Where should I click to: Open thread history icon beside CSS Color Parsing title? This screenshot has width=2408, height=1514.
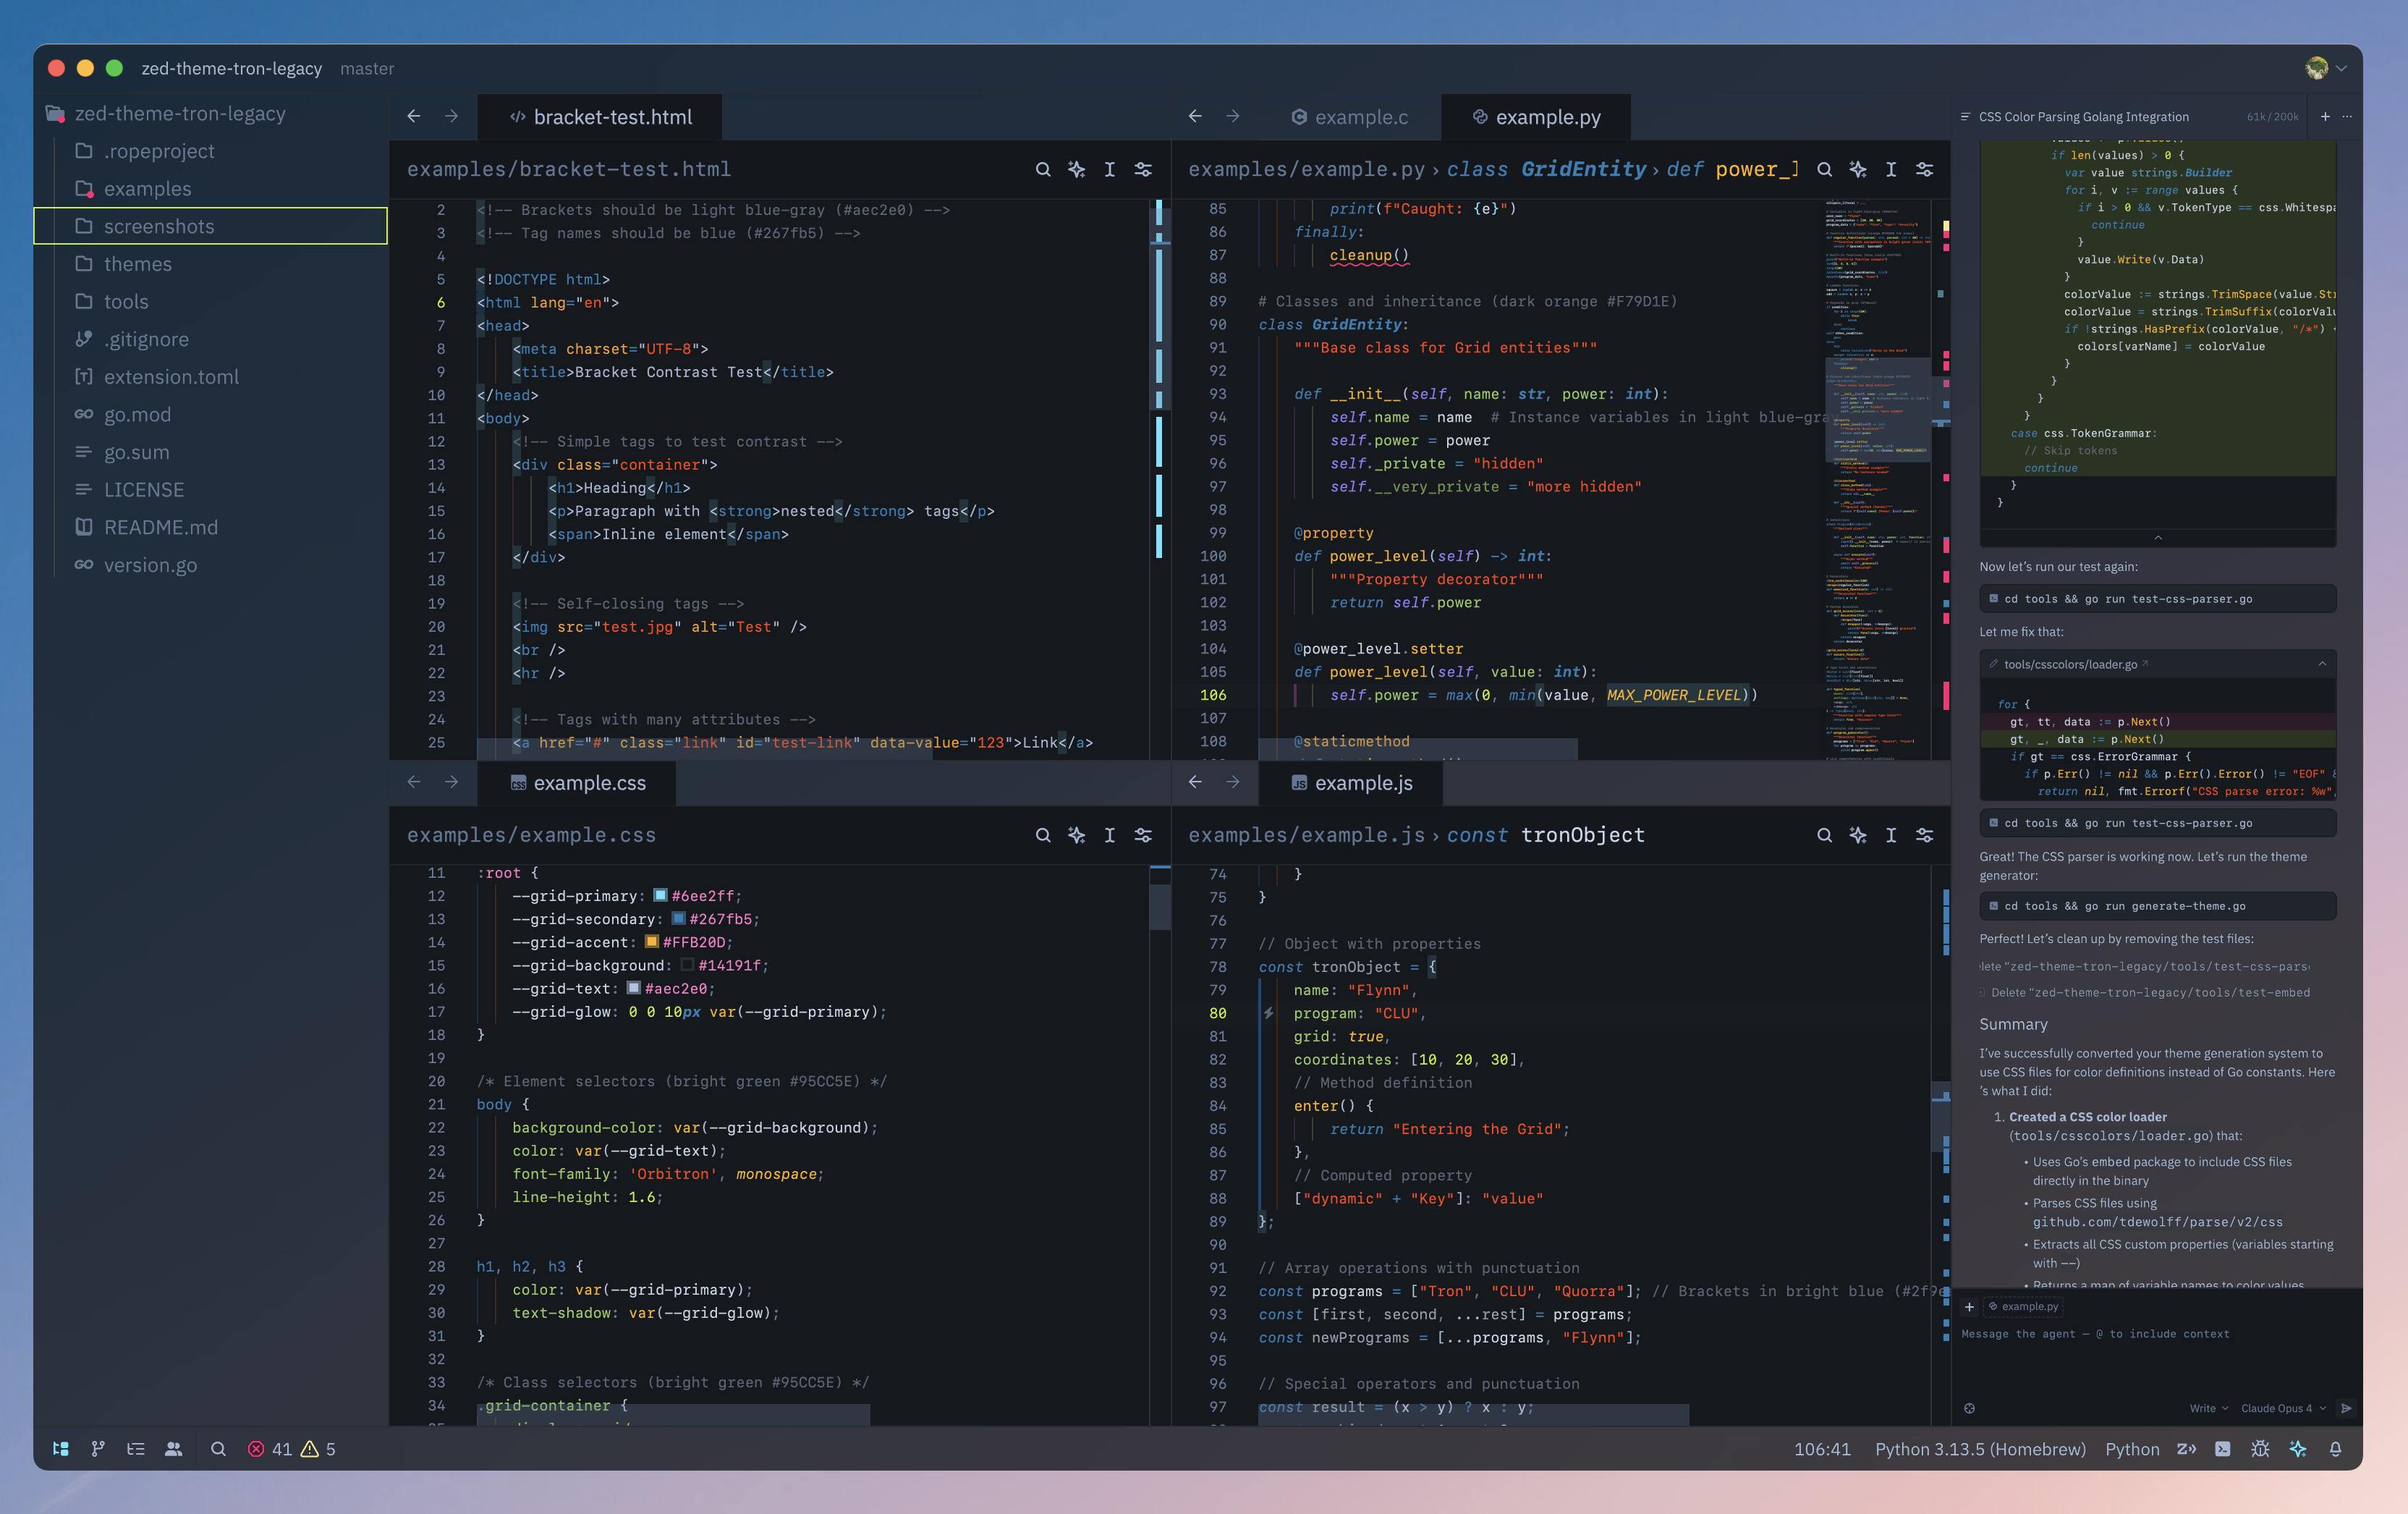[x=1965, y=116]
